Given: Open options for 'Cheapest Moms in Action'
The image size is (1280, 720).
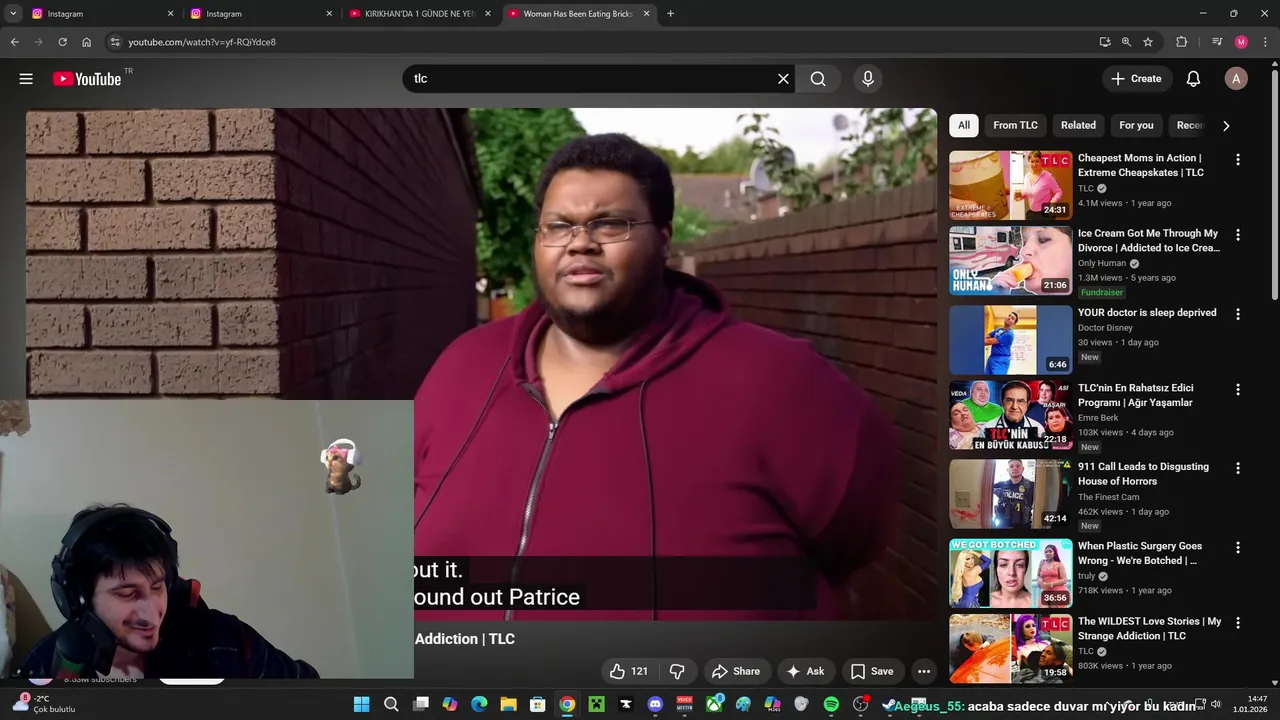Looking at the screenshot, I should (1238, 159).
